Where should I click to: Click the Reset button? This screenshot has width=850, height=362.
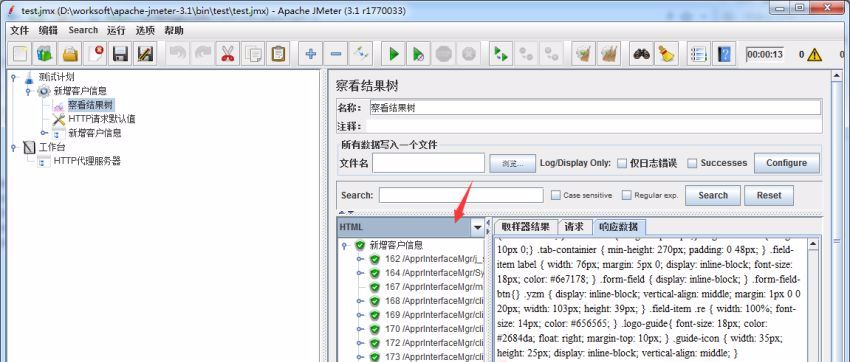pyautogui.click(x=769, y=196)
